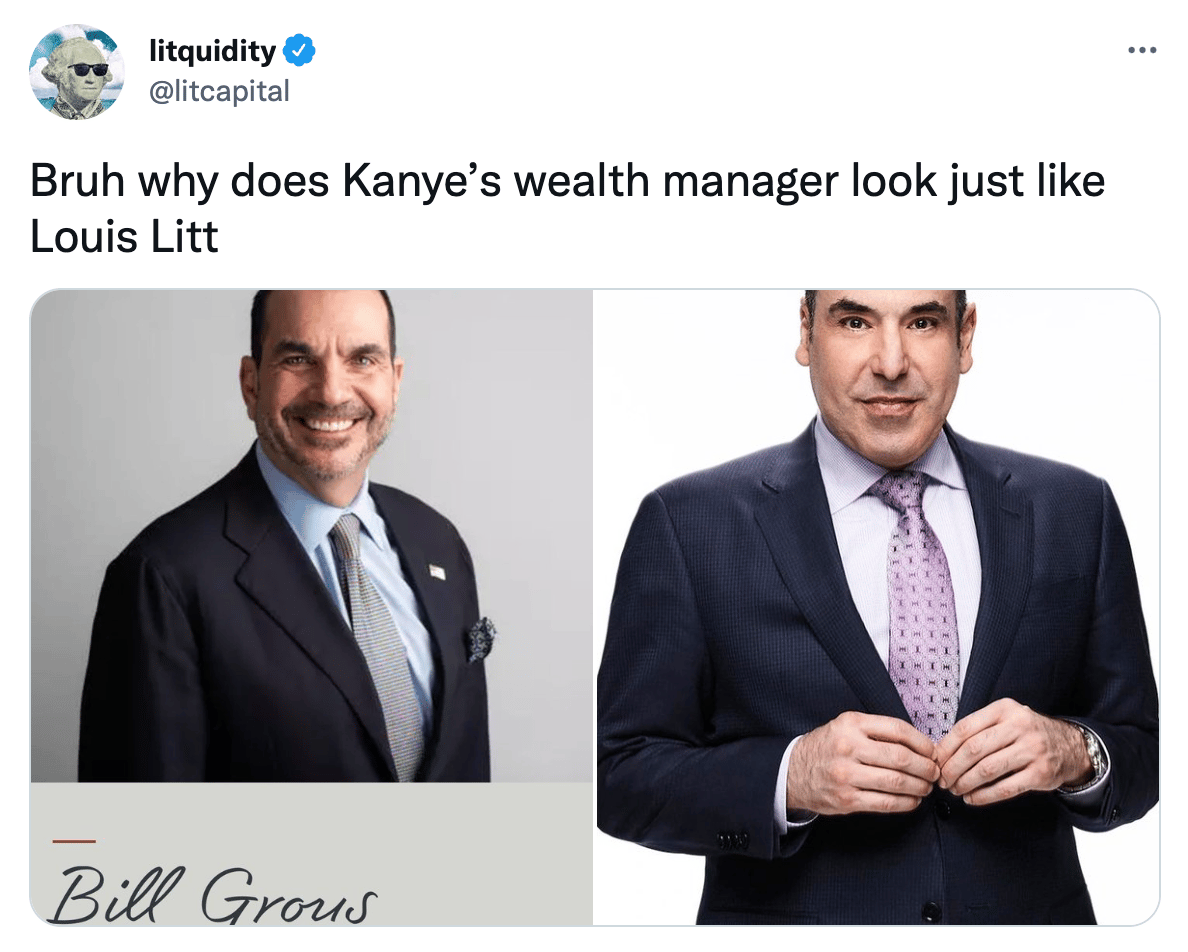Image resolution: width=1188 pixels, height=952 pixels.
Task: Open the right photo with white background
Action: tap(877, 607)
